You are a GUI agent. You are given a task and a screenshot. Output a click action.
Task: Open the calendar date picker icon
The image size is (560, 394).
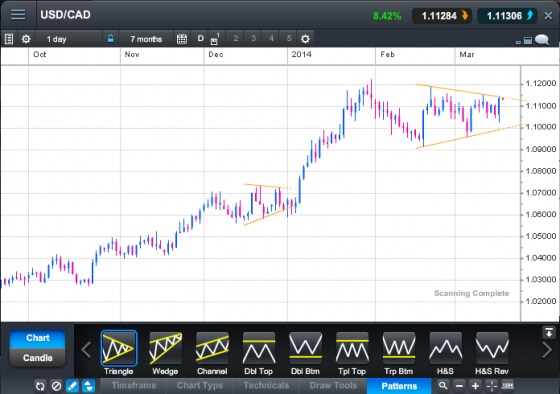(182, 39)
